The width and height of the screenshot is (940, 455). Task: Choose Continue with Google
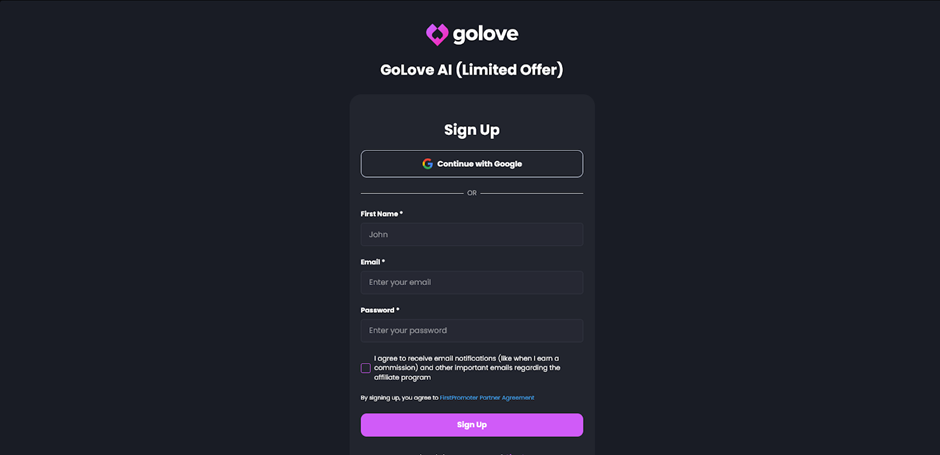point(472,164)
